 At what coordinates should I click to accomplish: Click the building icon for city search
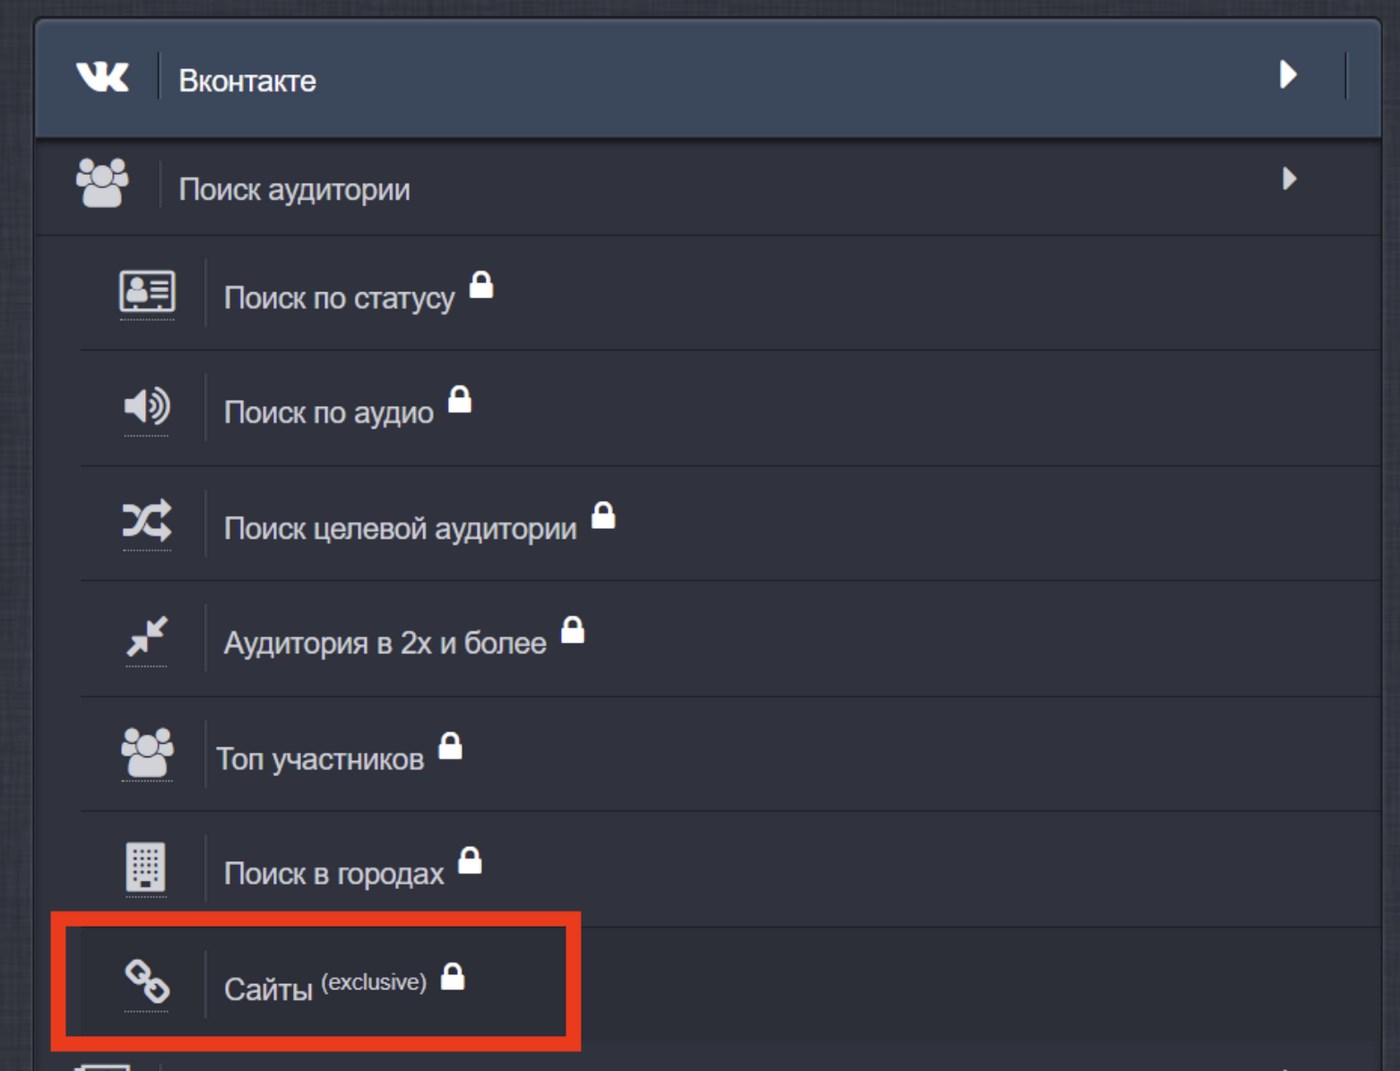(146, 866)
